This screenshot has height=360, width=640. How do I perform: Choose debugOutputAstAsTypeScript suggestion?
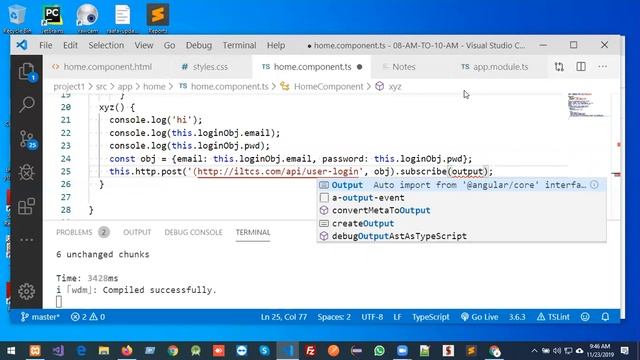click(461, 236)
